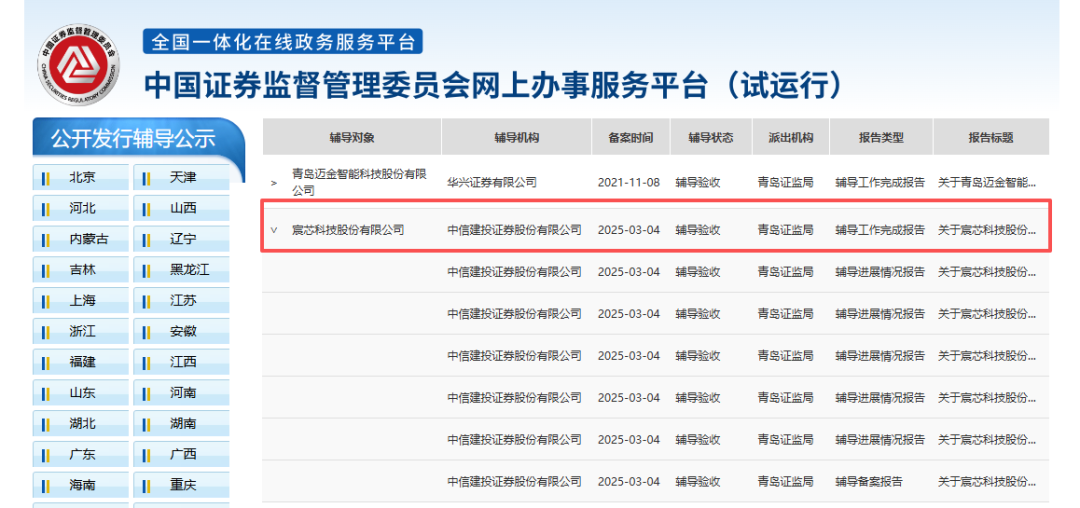
Task: Click 辅导工作完成报告 in the 宸芯科技 row
Action: tap(880, 230)
